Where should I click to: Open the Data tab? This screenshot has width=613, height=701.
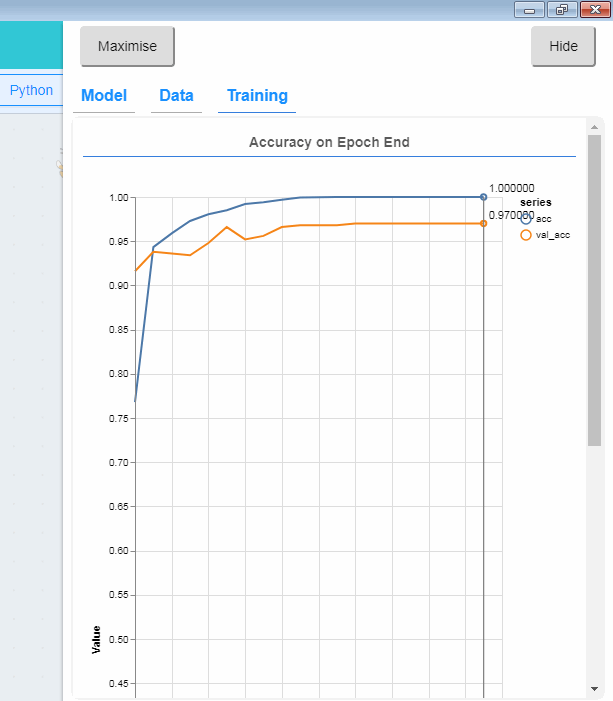(x=176, y=96)
